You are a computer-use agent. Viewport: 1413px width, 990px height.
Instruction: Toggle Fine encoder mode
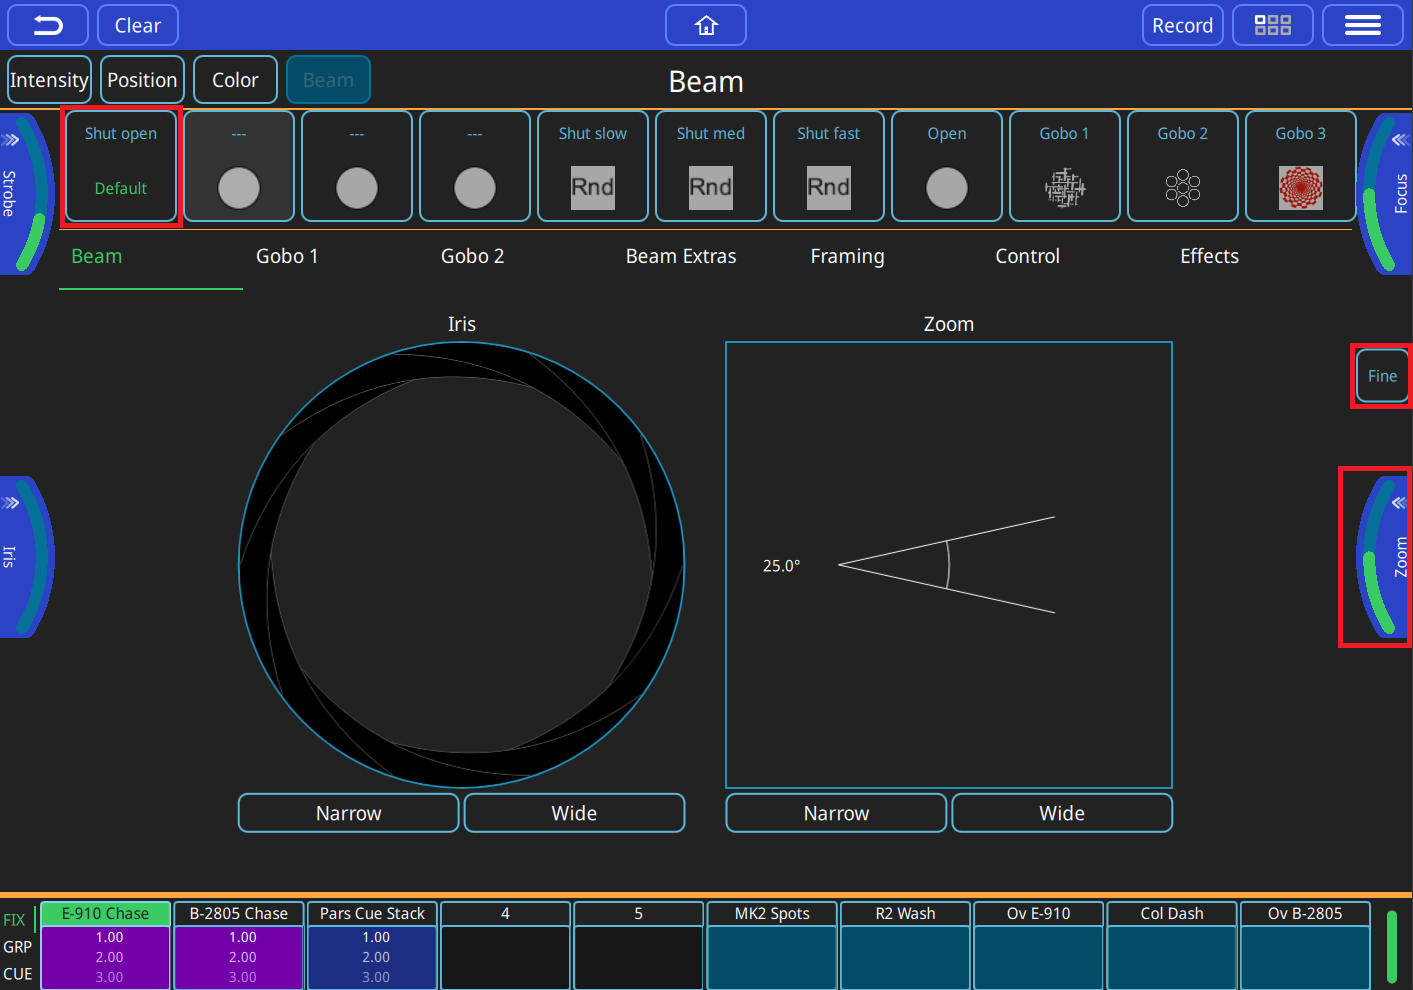click(x=1382, y=376)
